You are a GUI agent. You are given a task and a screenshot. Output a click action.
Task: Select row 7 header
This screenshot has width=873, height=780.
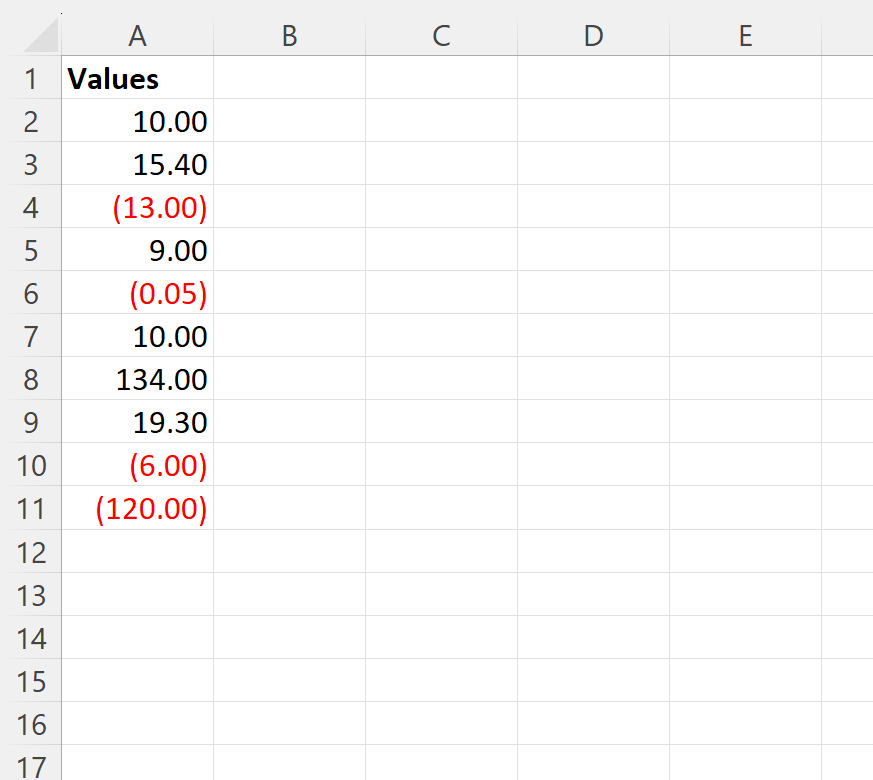31,335
